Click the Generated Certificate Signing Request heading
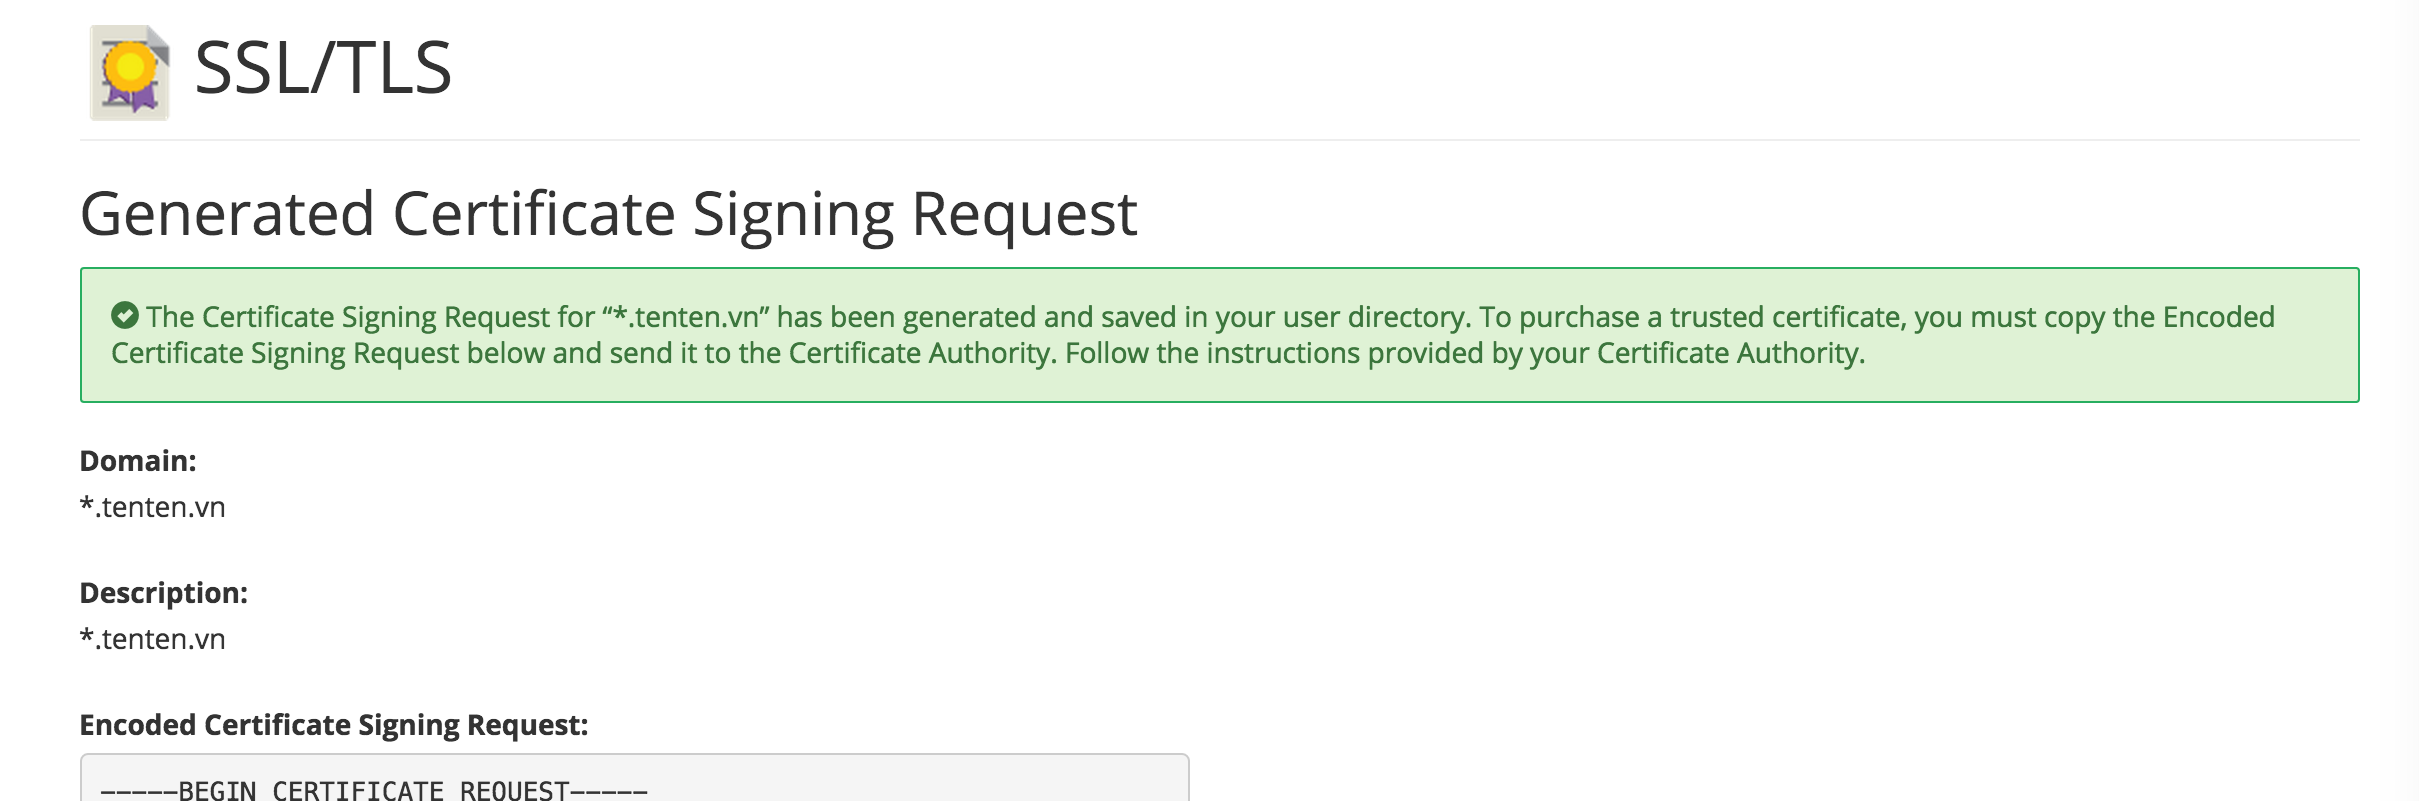Image resolution: width=2419 pixels, height=801 pixels. (608, 214)
